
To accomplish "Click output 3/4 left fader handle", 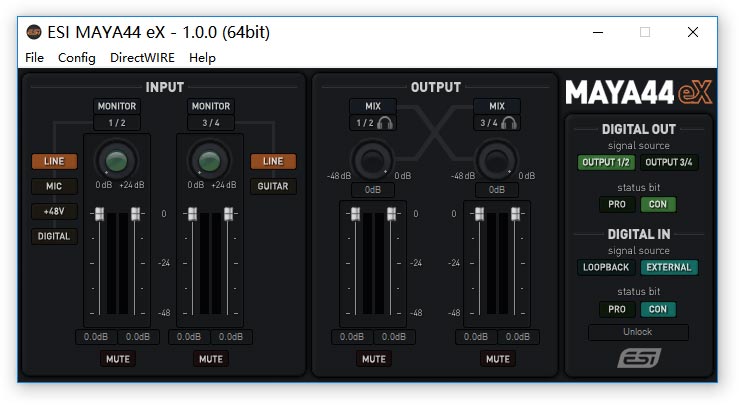I will point(479,214).
